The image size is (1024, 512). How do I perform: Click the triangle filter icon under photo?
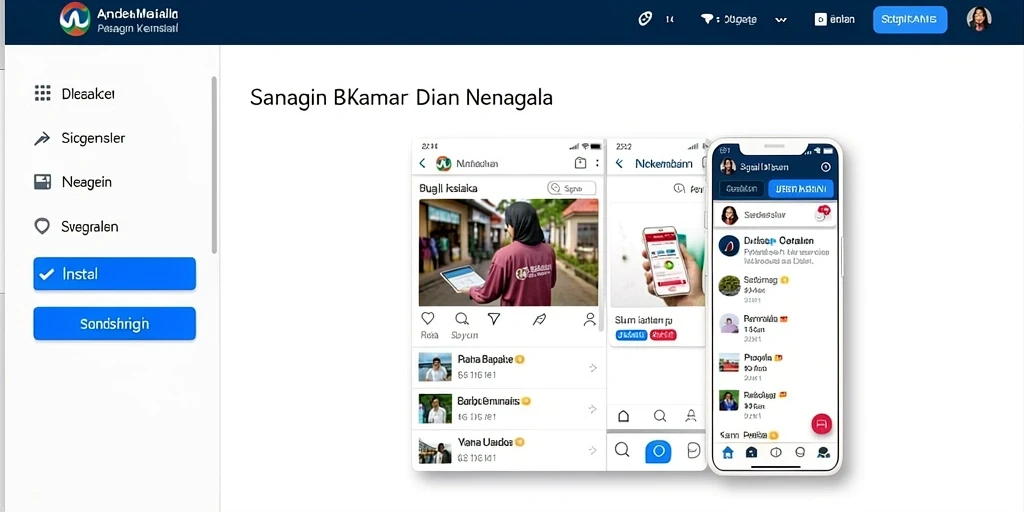(x=494, y=318)
